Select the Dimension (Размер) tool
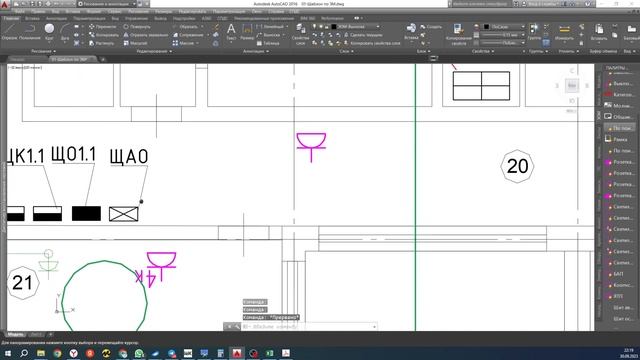This screenshot has width=640, height=360. (x=247, y=32)
